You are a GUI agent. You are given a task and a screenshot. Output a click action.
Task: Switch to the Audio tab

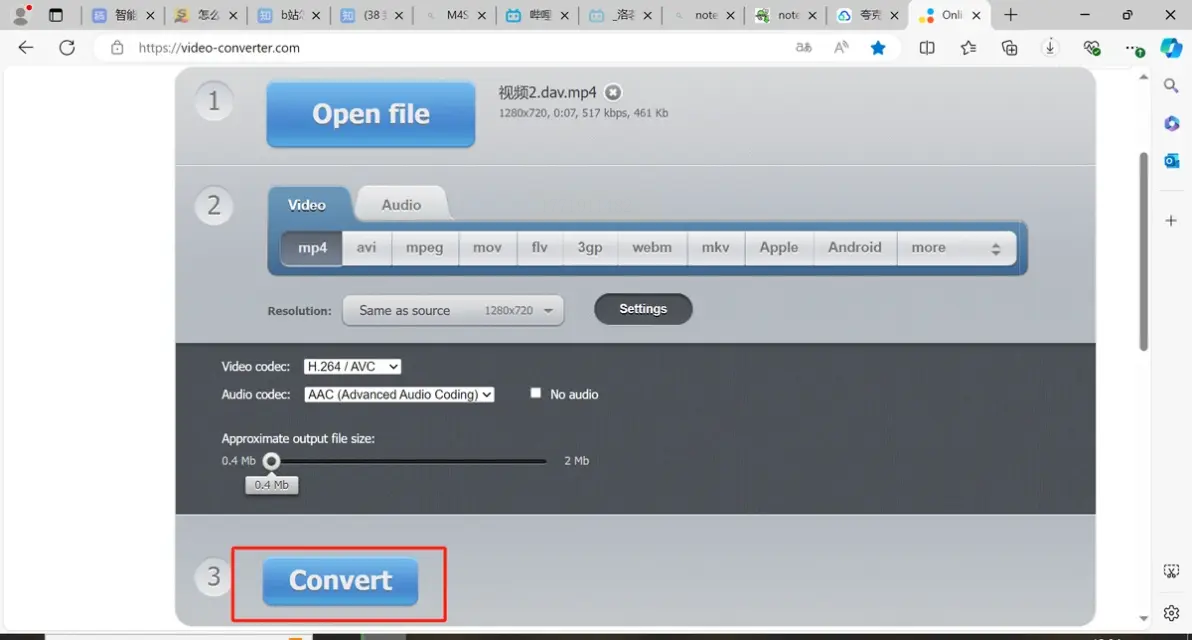click(401, 204)
